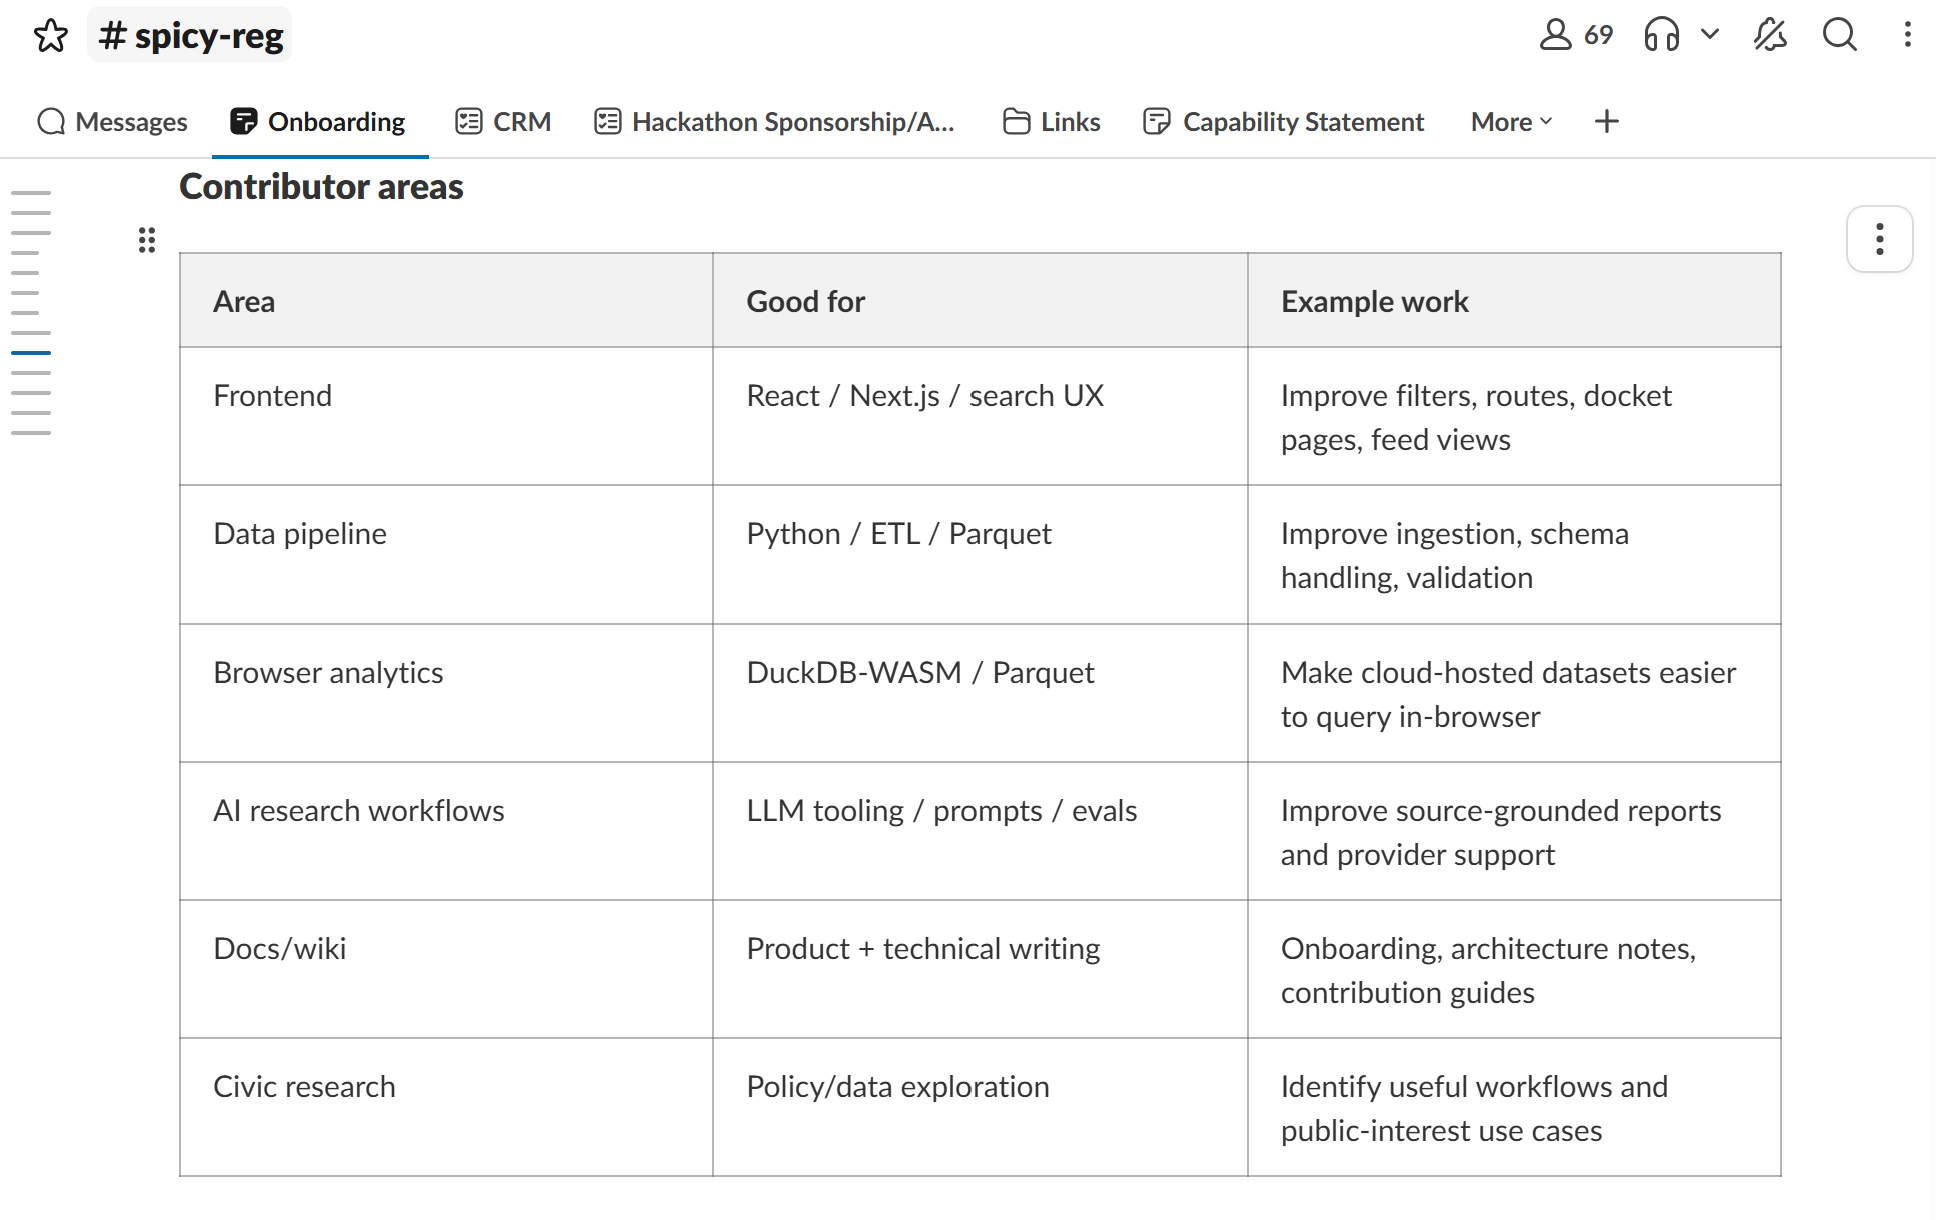This screenshot has width=1936, height=1220.
Task: Grab the table block drag handle
Action: point(147,240)
